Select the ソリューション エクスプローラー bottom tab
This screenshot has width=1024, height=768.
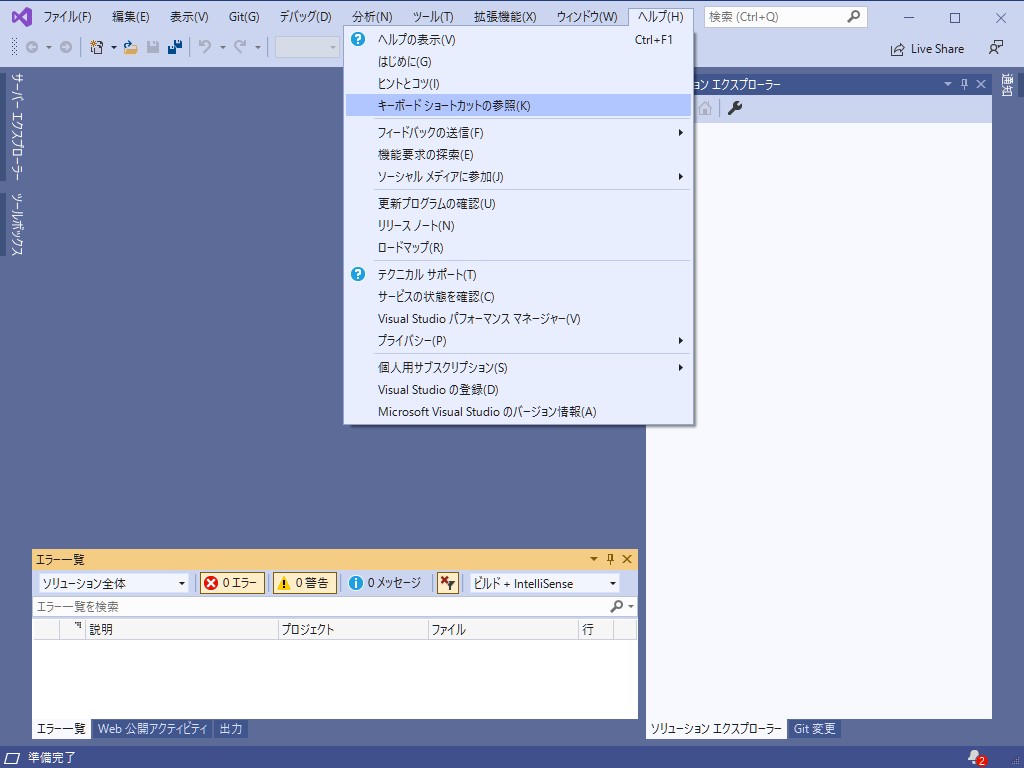click(716, 729)
